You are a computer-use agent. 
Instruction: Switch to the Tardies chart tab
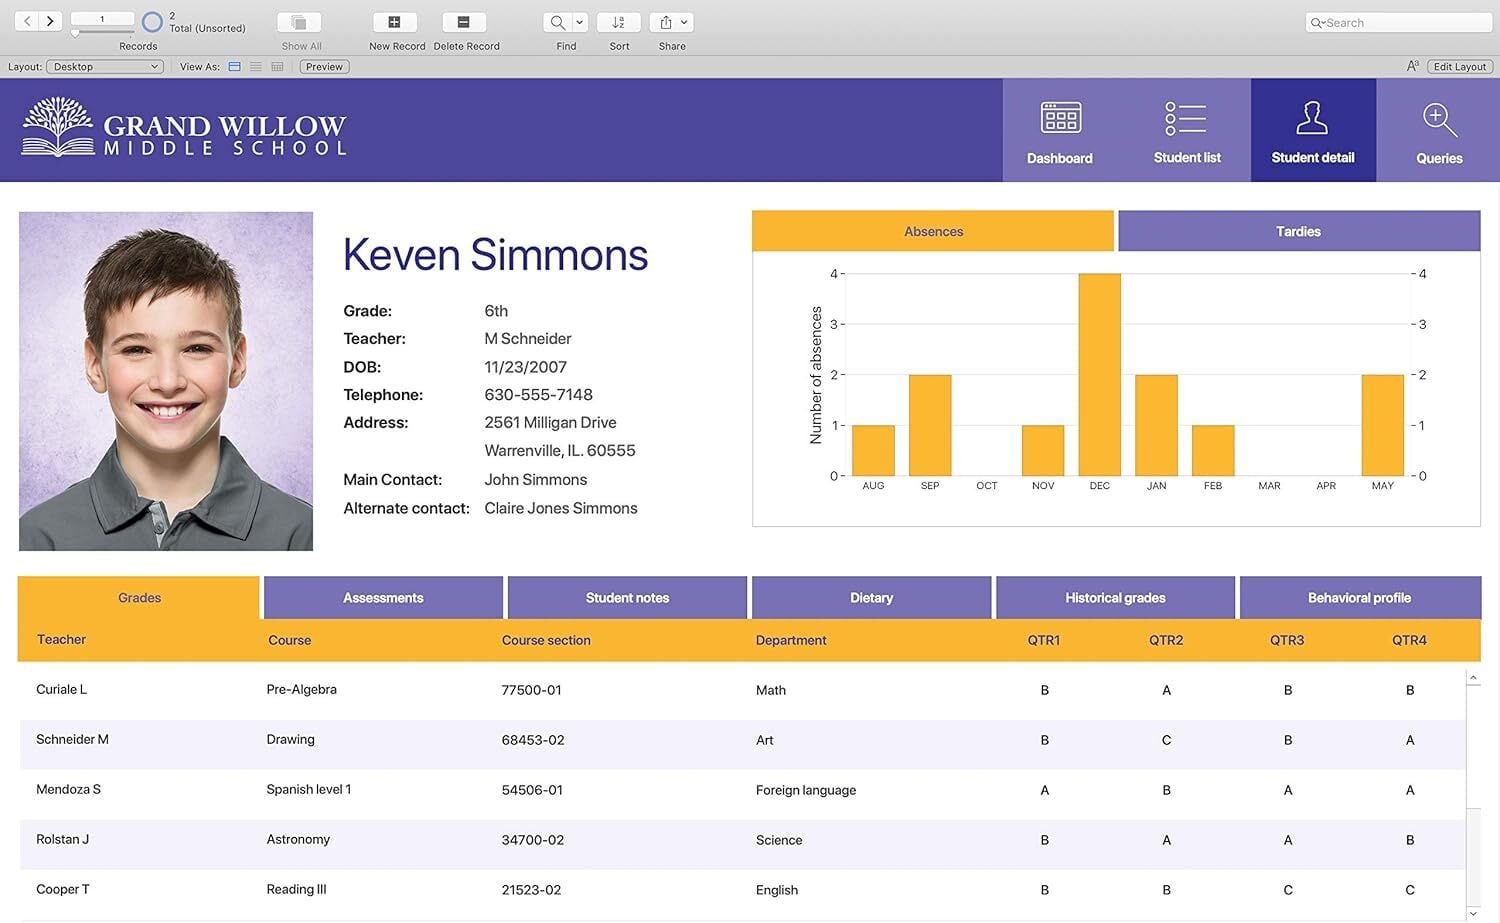click(x=1298, y=231)
